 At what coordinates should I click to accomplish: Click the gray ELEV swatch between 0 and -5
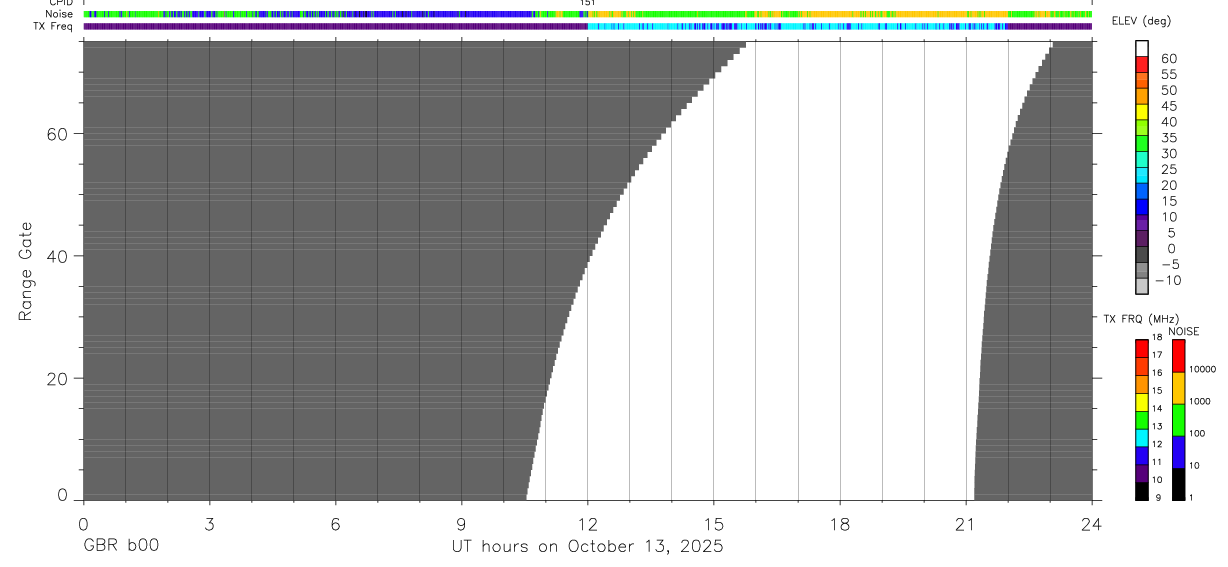1142,255
